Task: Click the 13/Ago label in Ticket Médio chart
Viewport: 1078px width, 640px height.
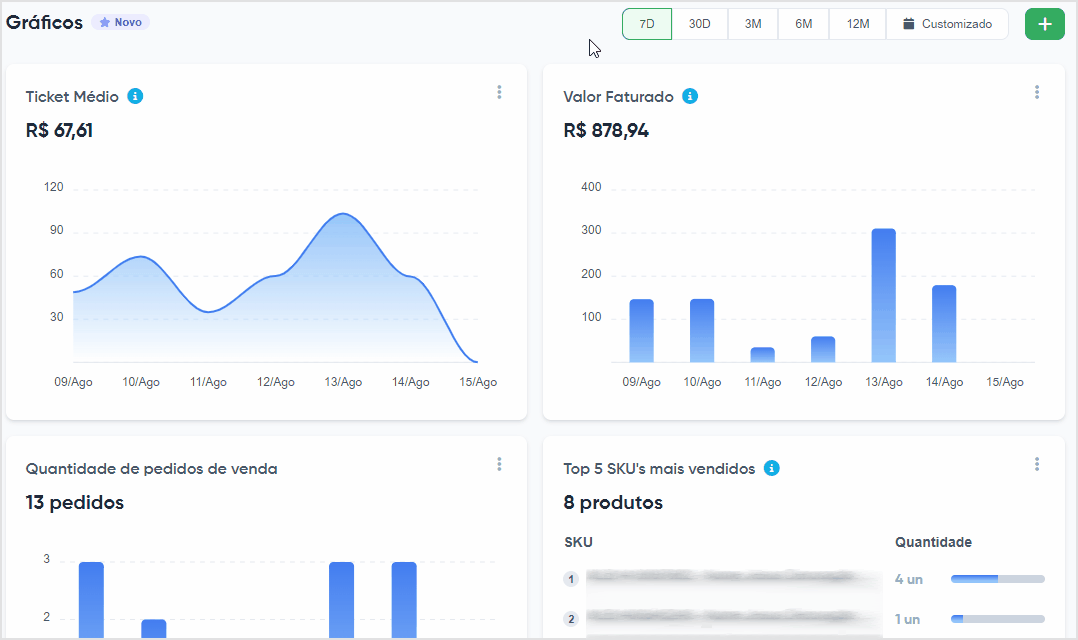Action: pos(343,382)
